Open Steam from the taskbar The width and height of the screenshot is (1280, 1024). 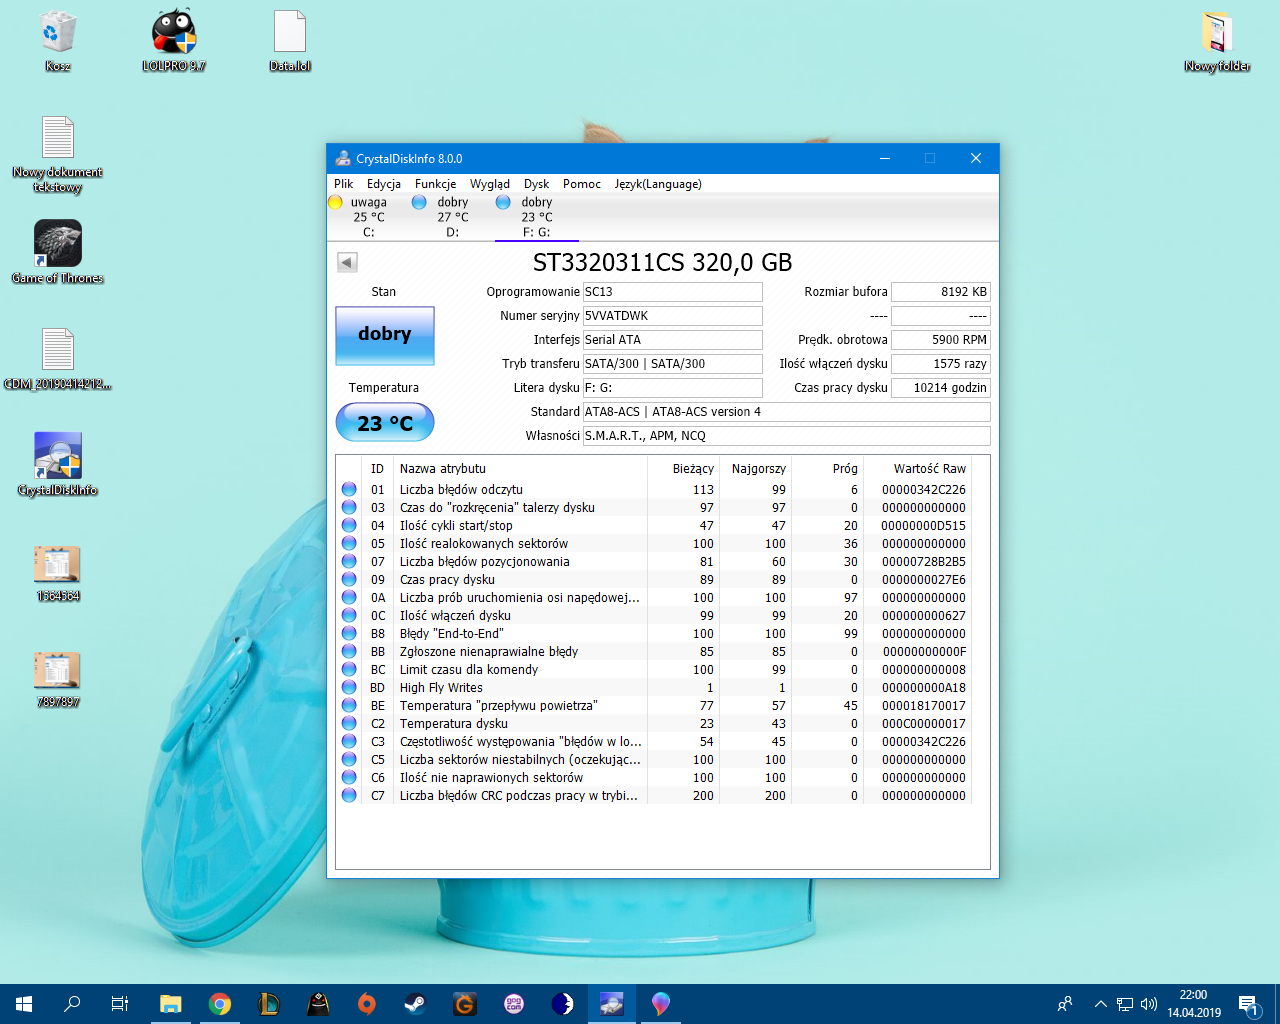416,1004
